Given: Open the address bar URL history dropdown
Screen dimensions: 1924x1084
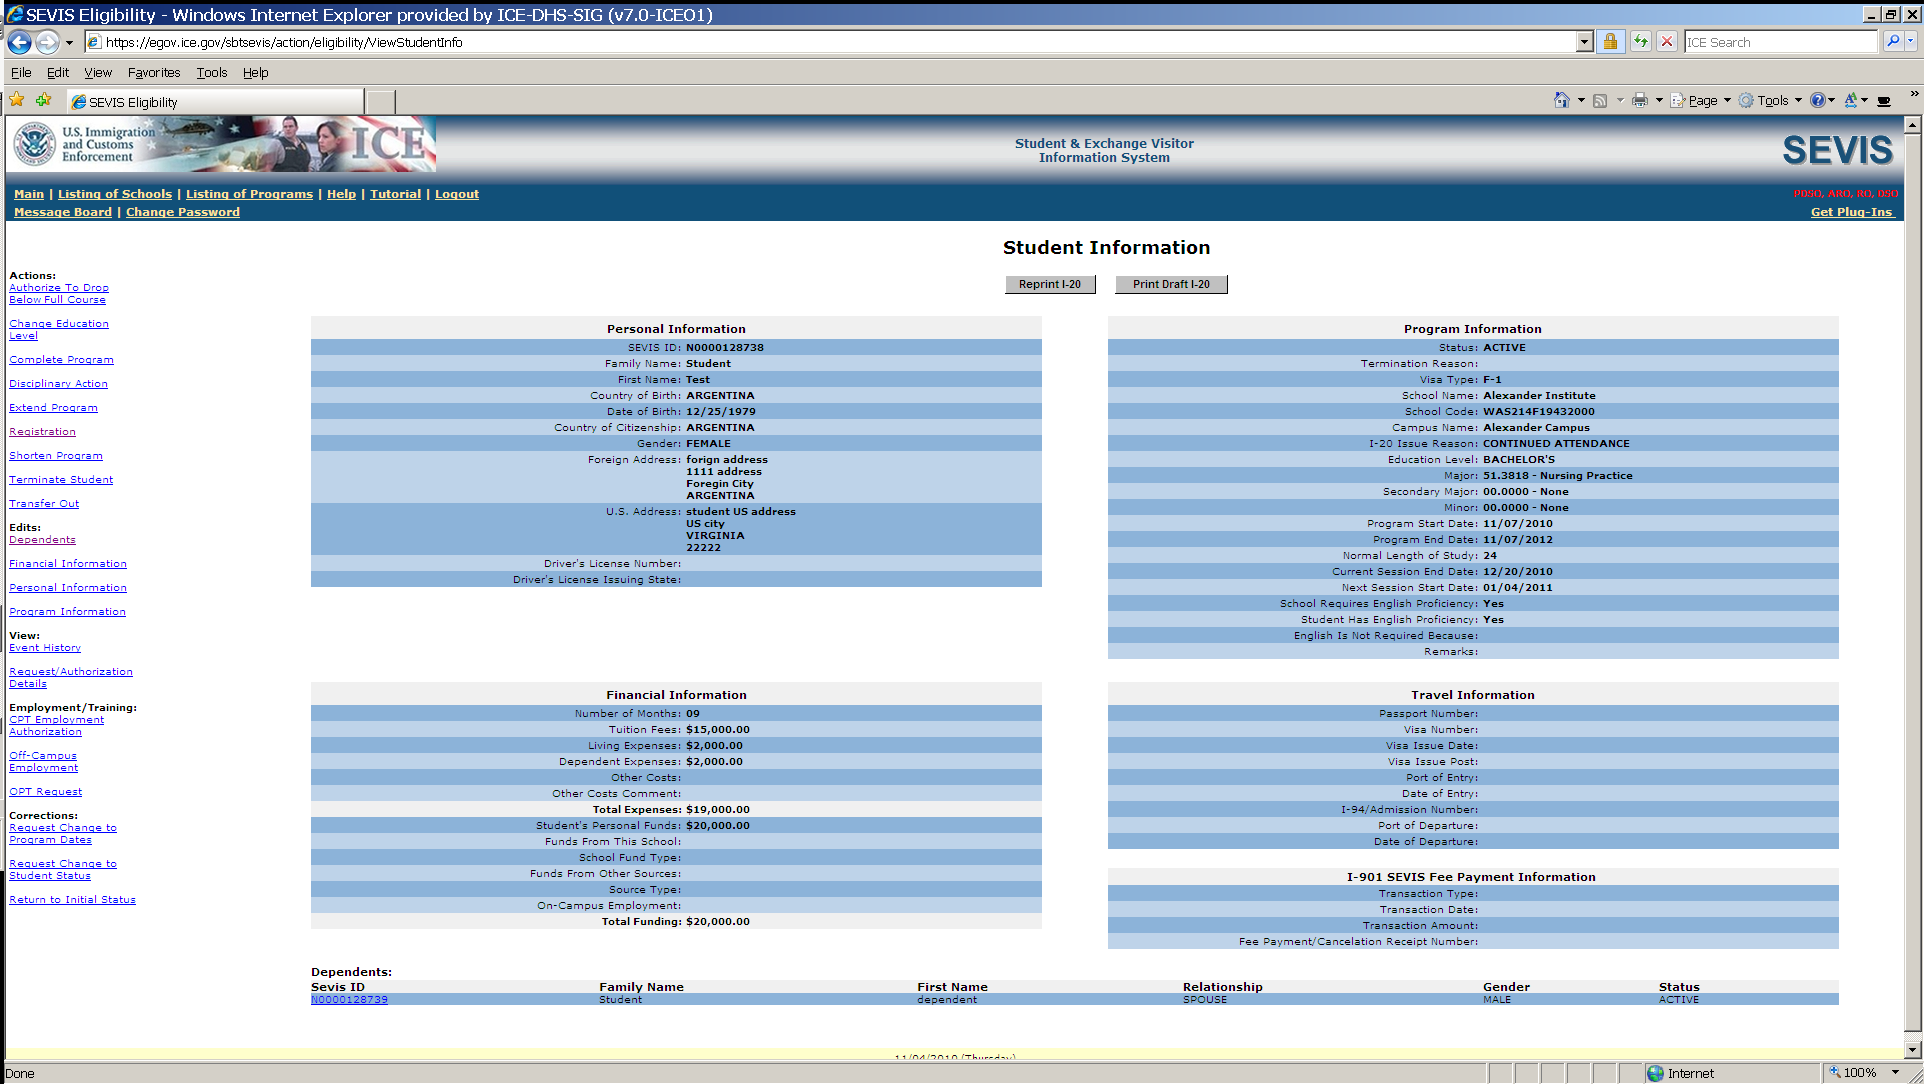Looking at the screenshot, I should pos(1584,42).
